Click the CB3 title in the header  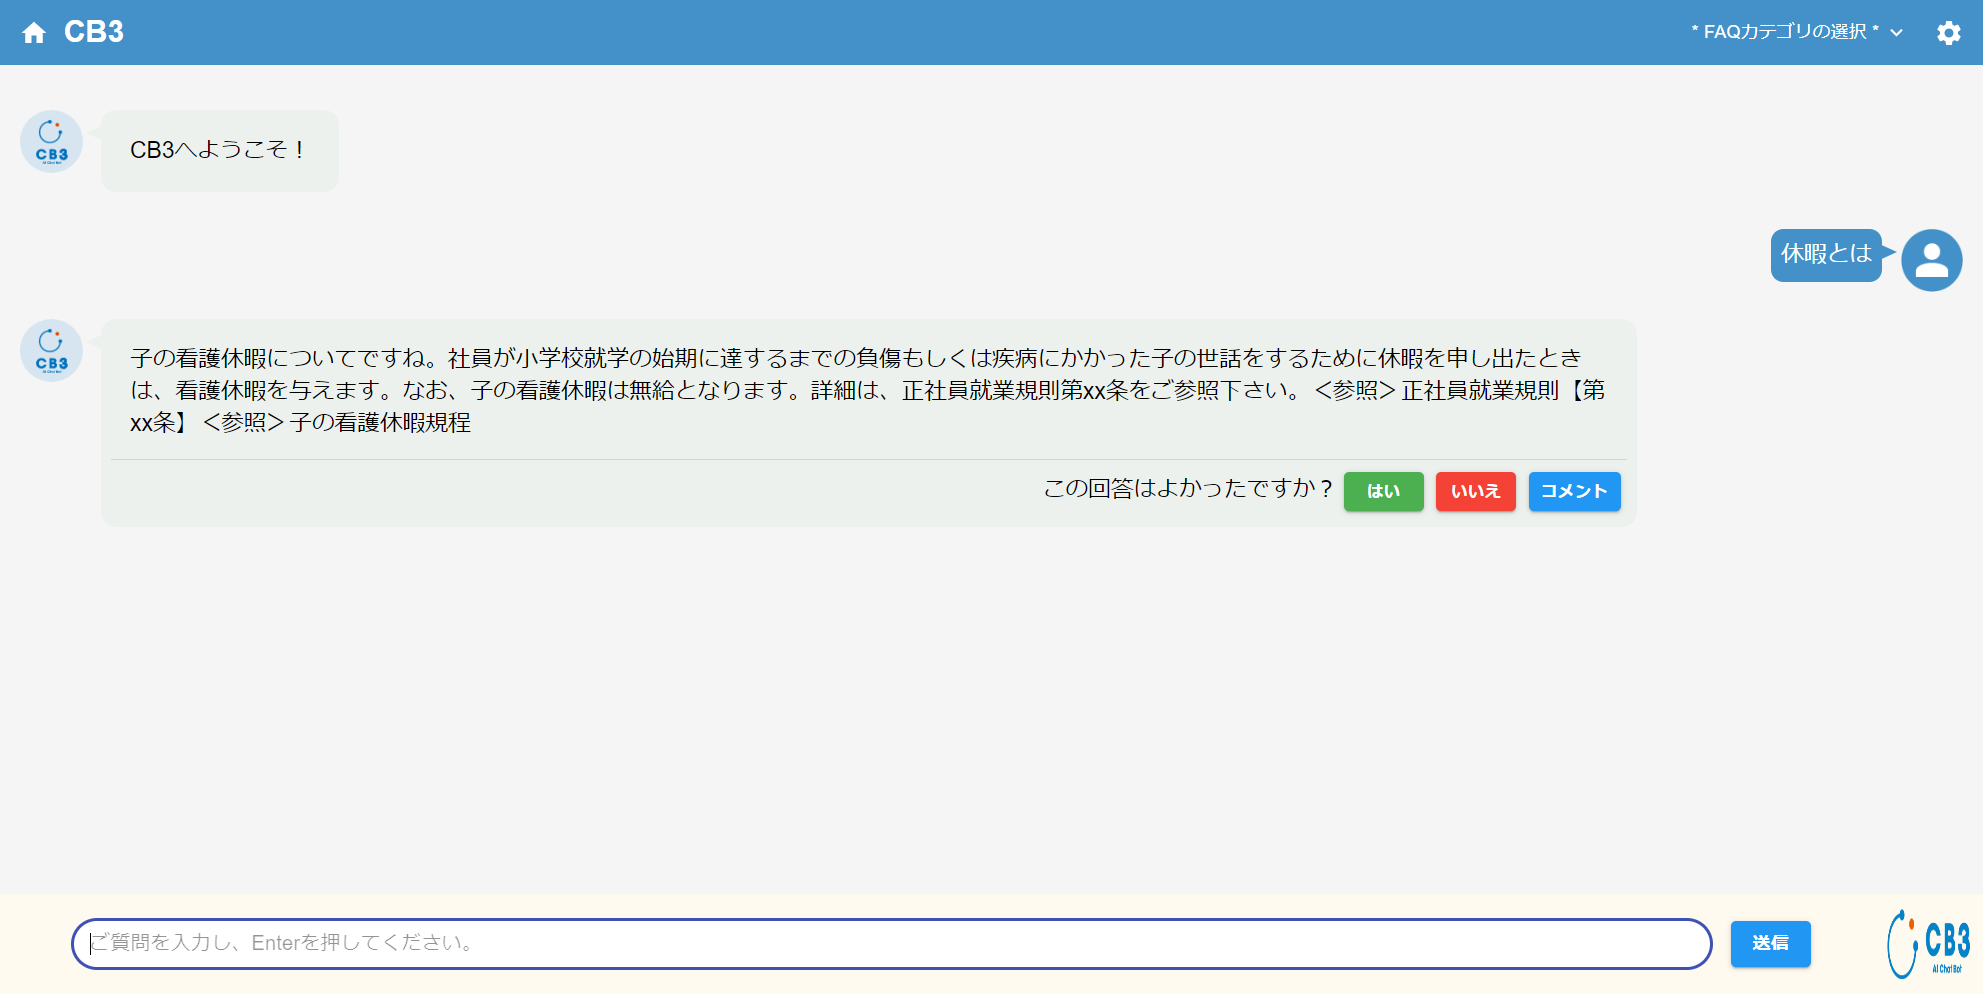point(94,32)
